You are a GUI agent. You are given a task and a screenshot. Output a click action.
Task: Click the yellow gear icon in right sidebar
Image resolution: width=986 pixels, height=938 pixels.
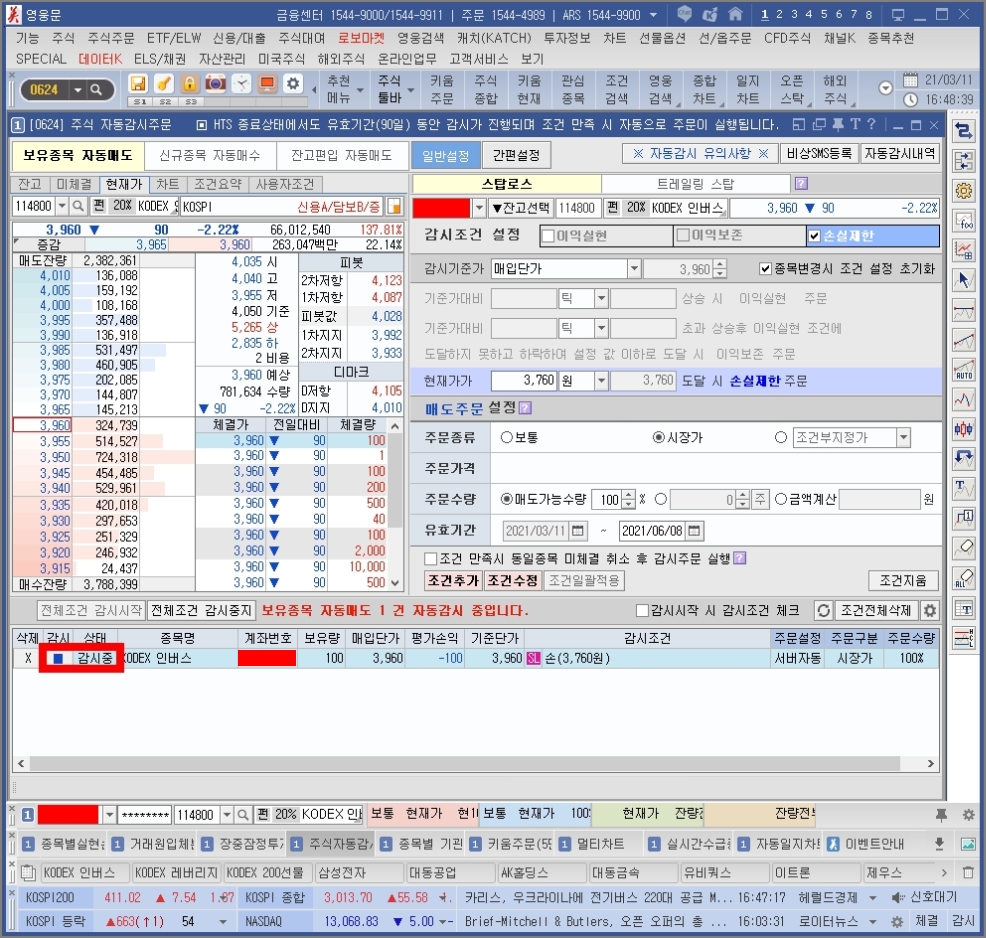pos(963,190)
